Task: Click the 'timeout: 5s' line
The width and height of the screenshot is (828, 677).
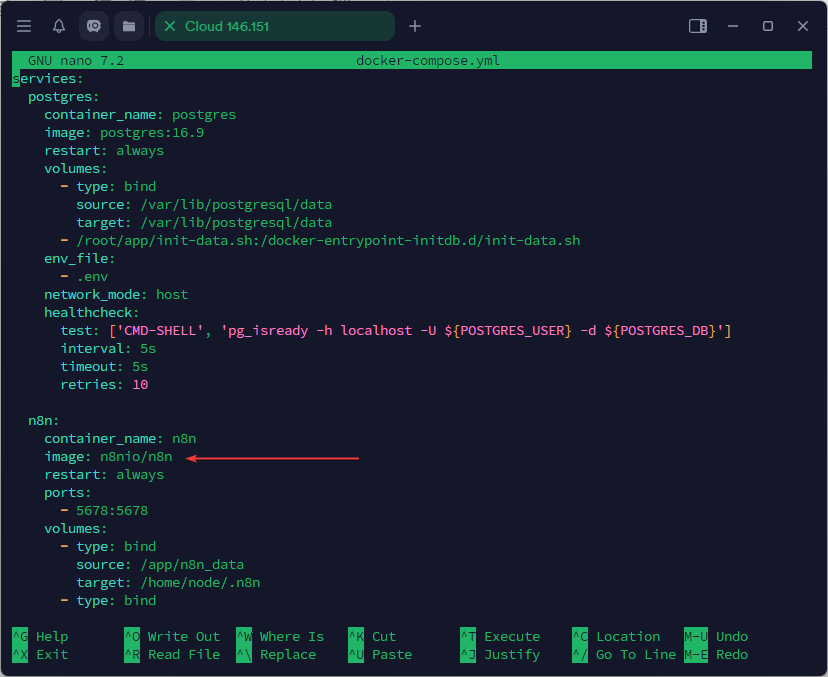Action: coord(104,366)
